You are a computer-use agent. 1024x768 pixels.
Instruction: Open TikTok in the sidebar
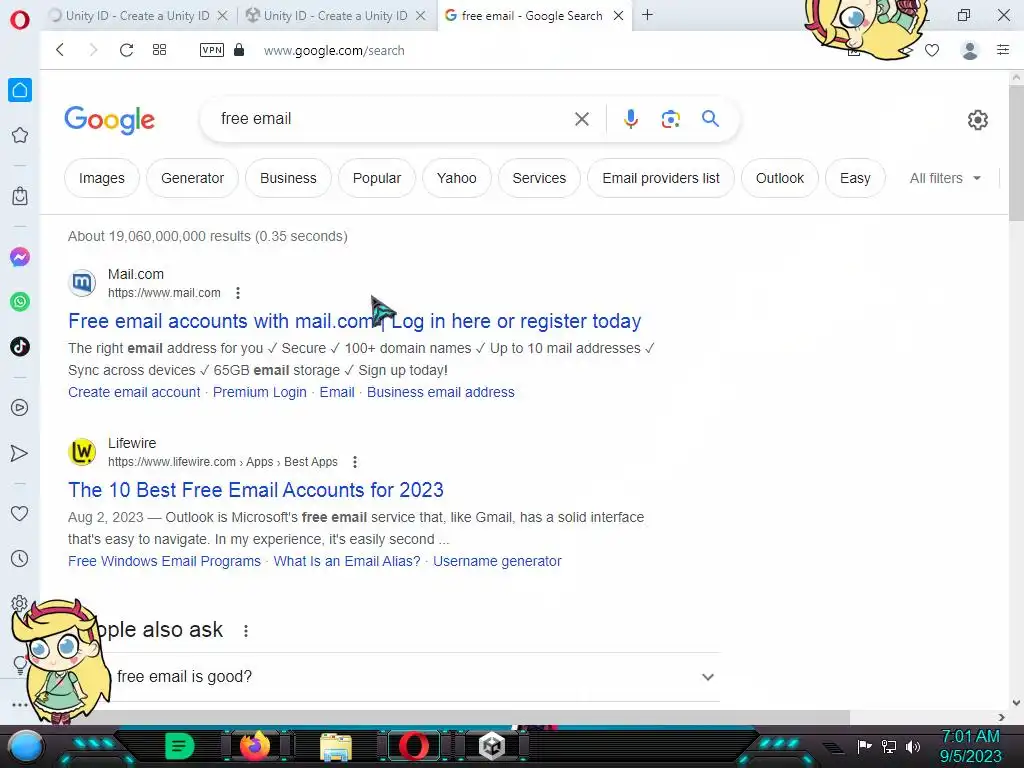click(20, 347)
